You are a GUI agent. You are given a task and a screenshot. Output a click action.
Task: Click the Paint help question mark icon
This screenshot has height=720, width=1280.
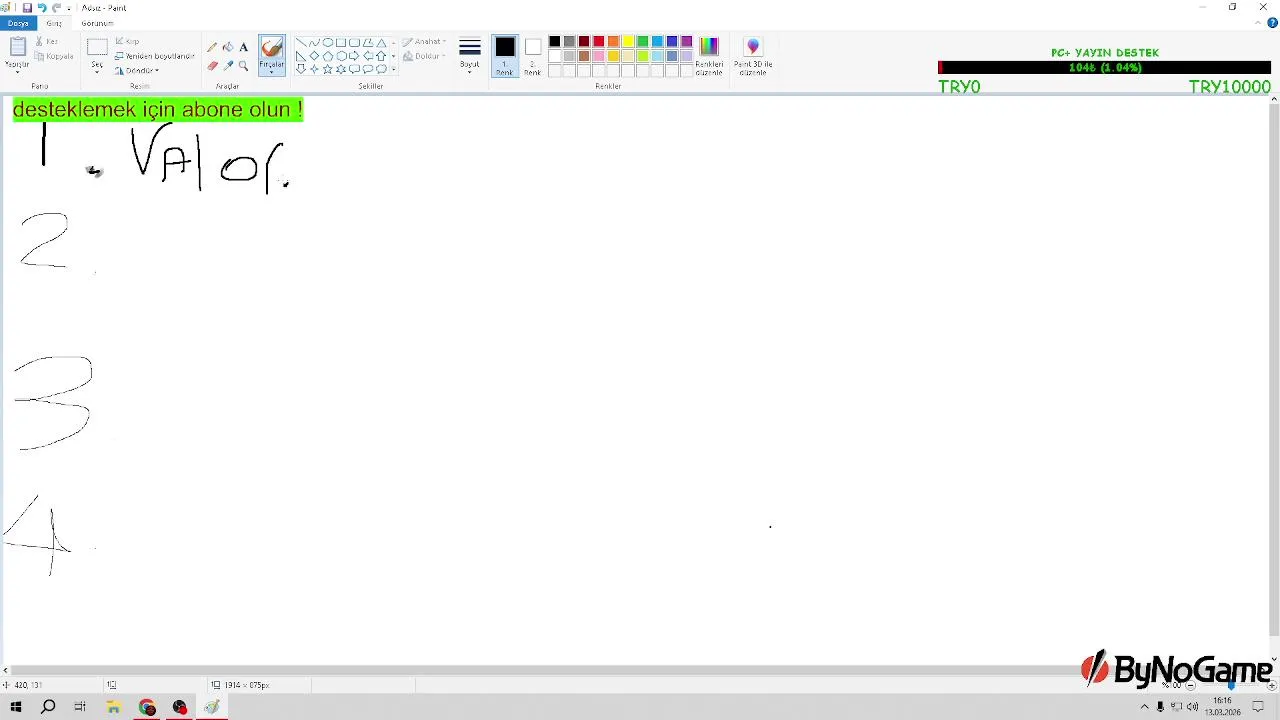(x=1273, y=23)
